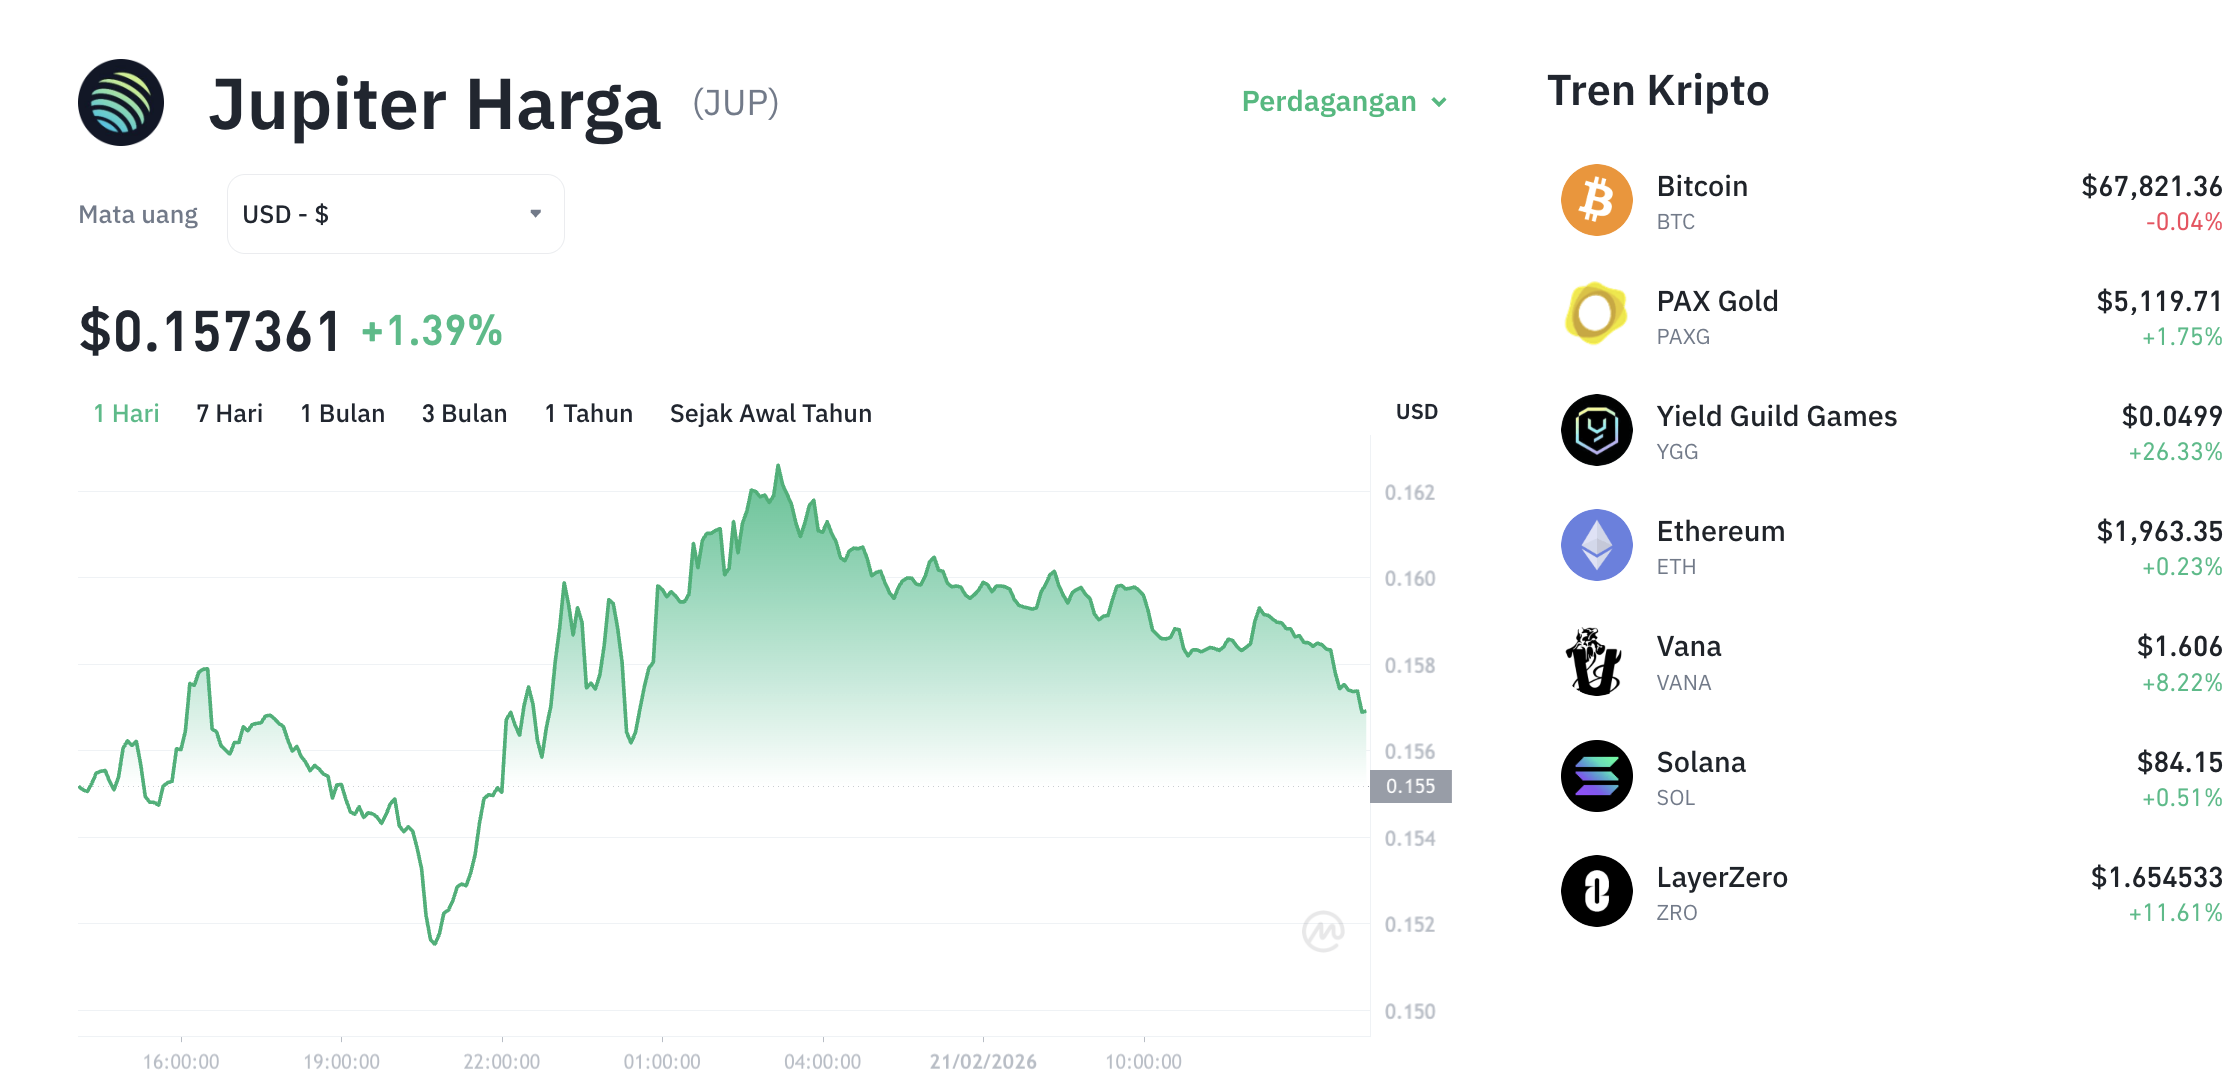Select Sejak Awal Tahun range
This screenshot has height=1078, width=2236.
770,413
